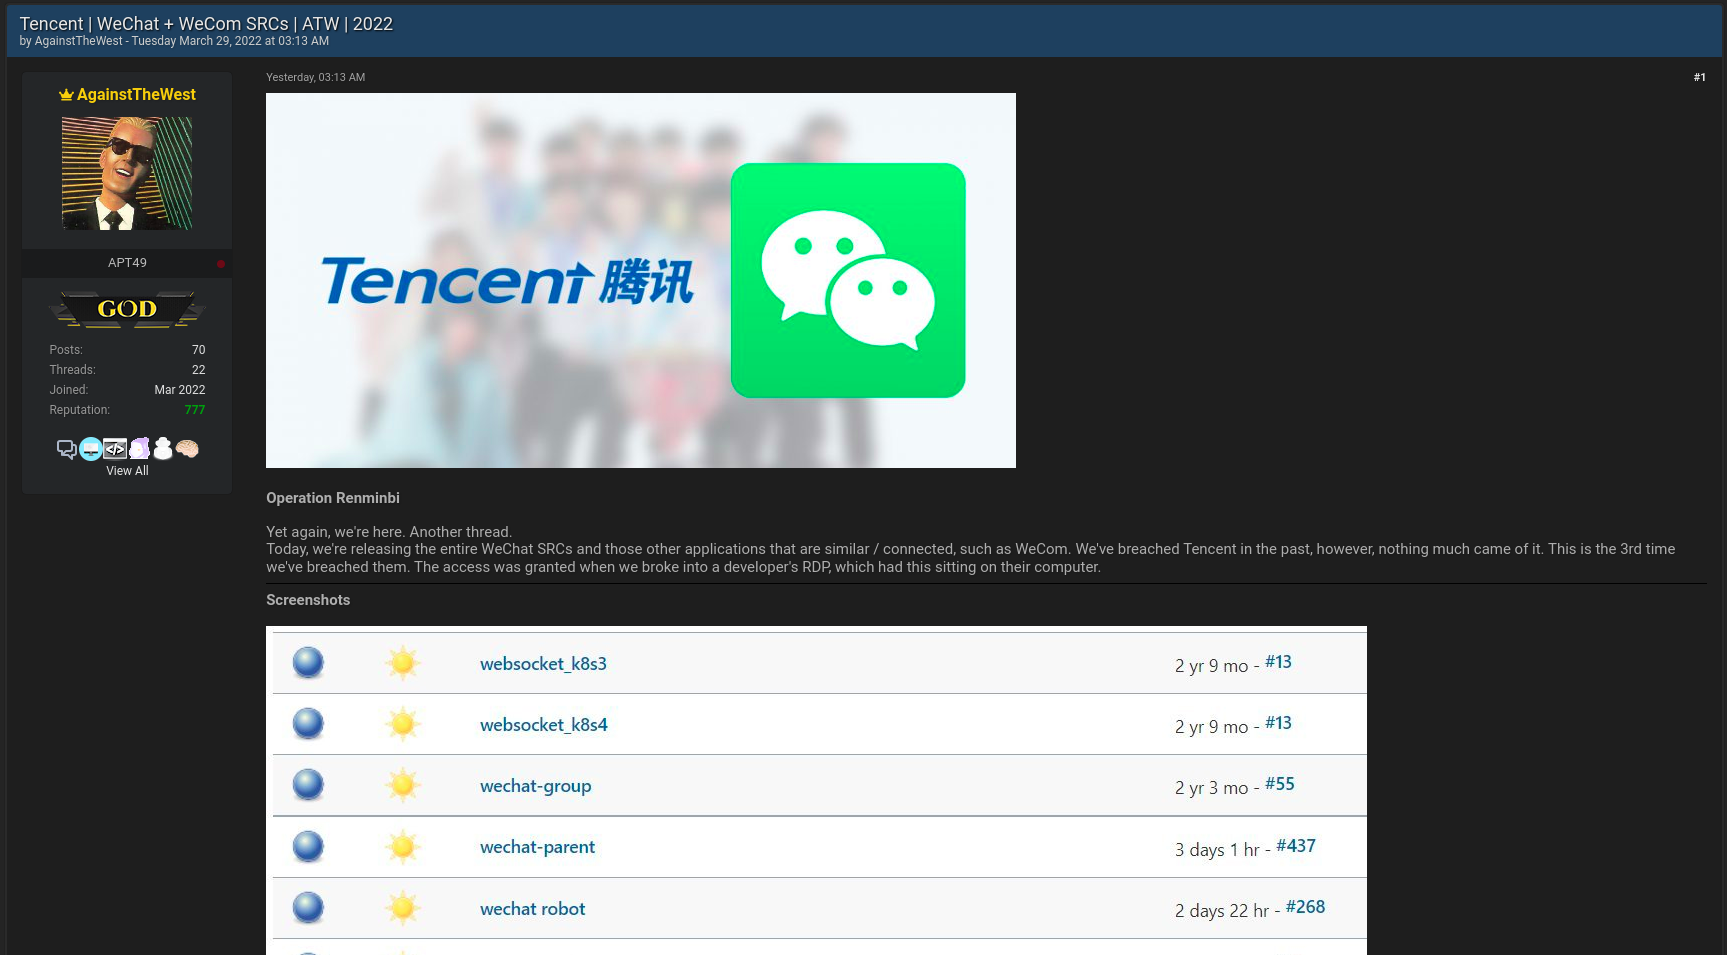Image resolution: width=1727 pixels, height=955 pixels.
Task: Click the GOD rank banner
Action: click(127, 309)
